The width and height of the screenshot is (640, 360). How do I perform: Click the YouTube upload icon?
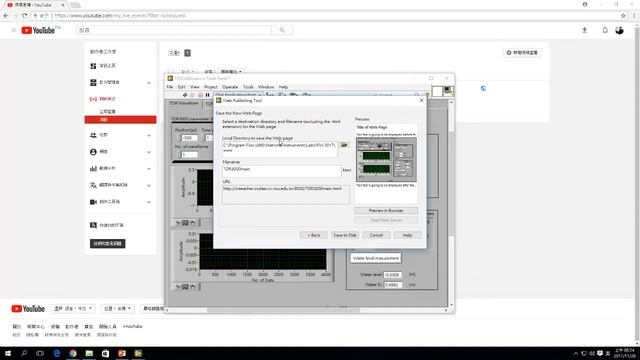pos(584,30)
